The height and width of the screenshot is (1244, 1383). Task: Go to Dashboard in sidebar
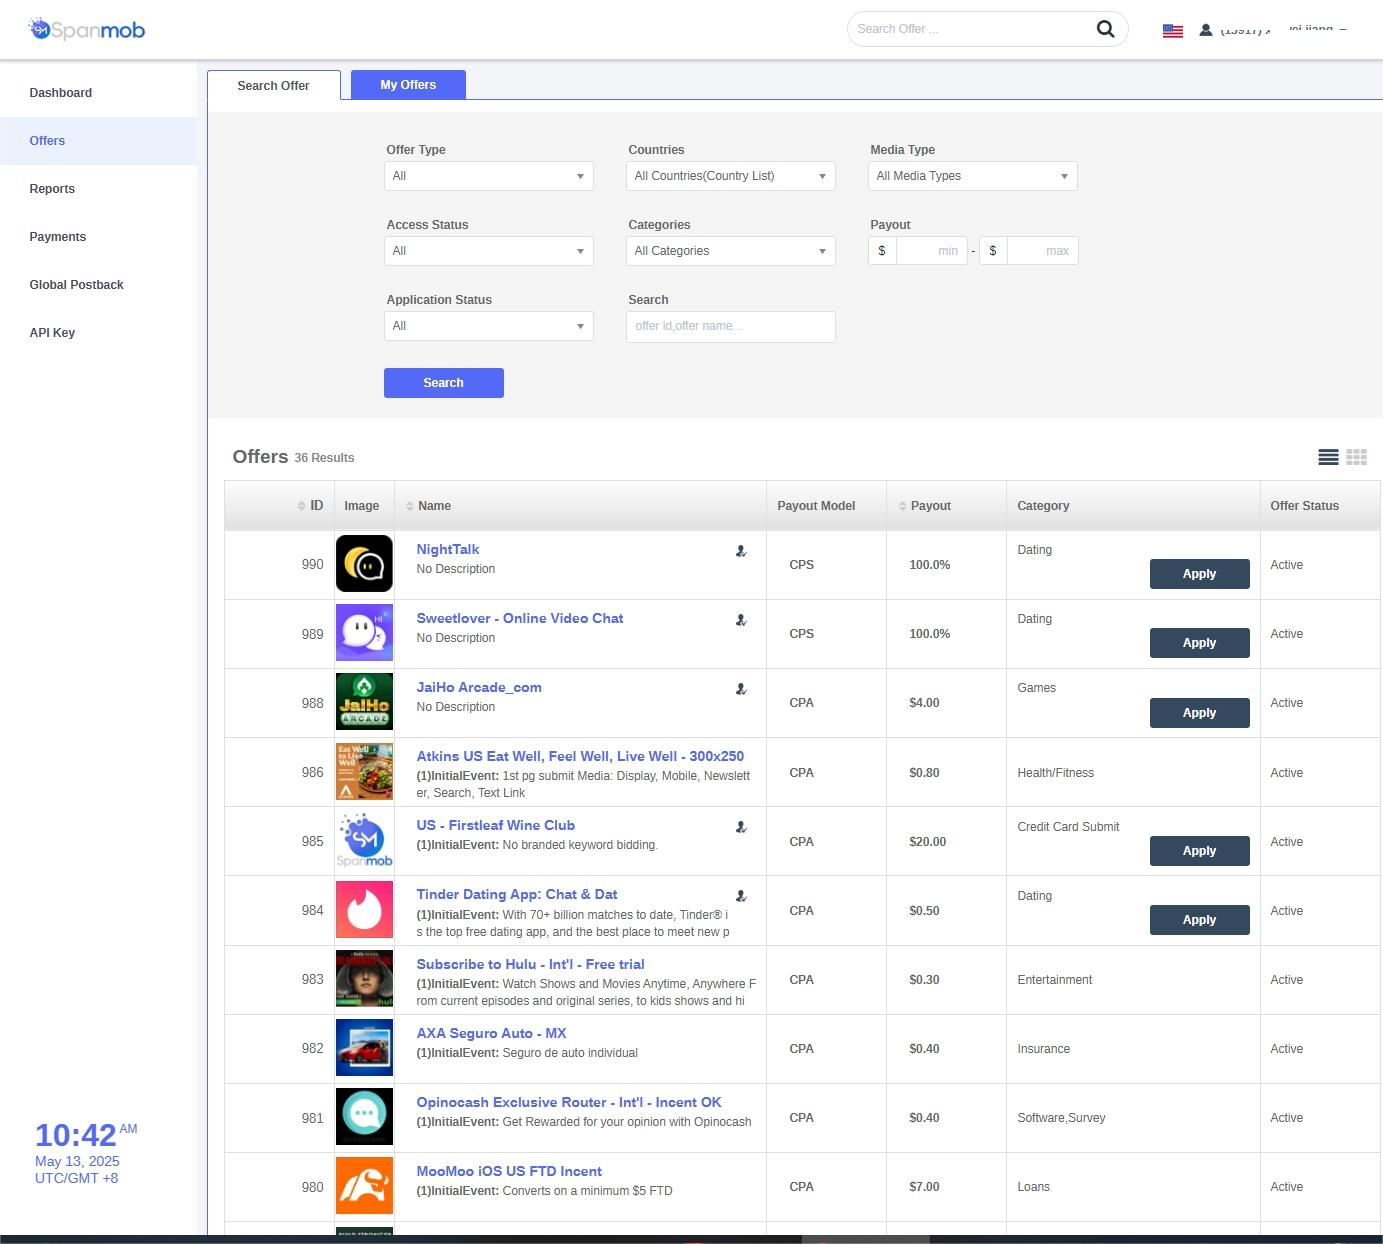pos(99,93)
